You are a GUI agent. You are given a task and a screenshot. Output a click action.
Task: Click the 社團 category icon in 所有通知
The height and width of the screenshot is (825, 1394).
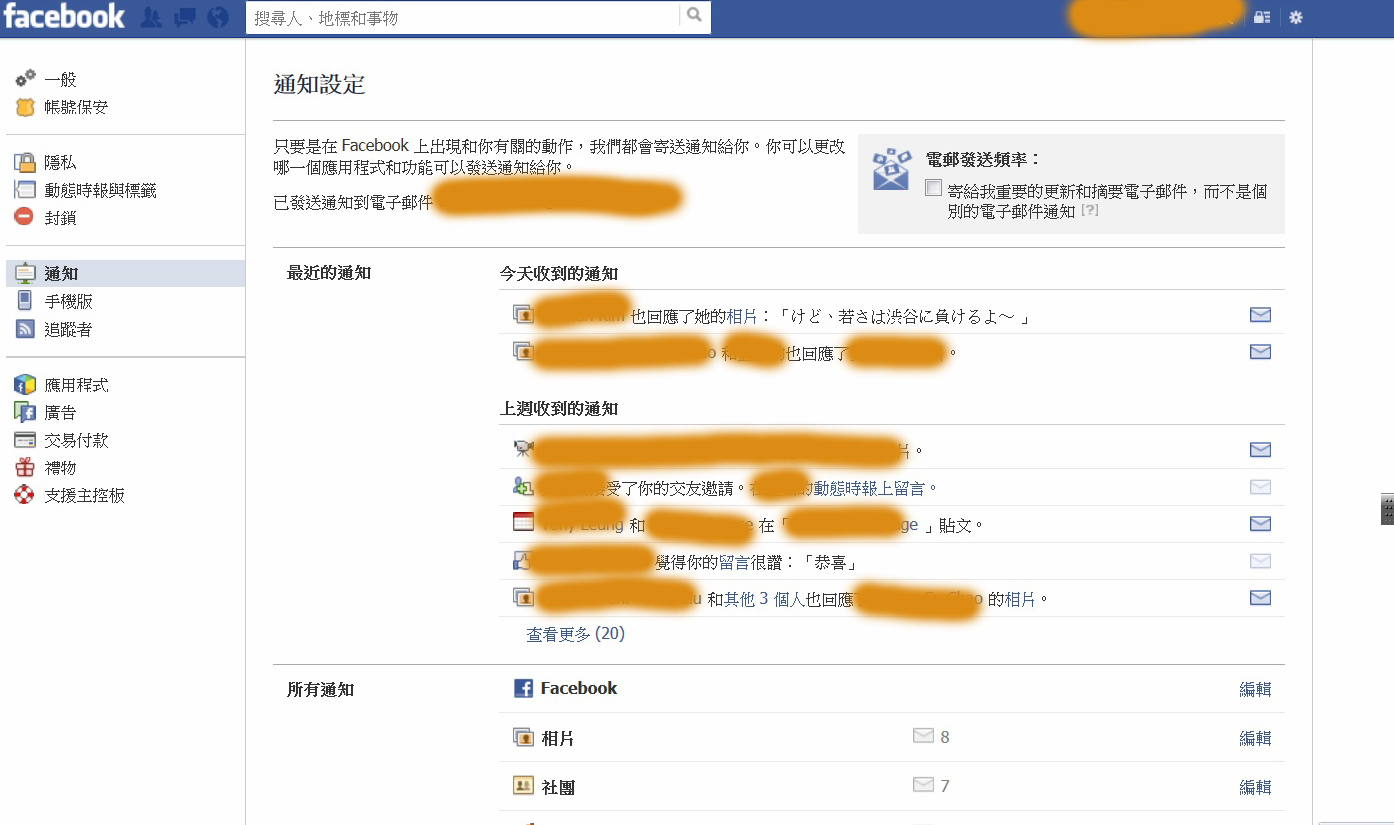pos(523,786)
